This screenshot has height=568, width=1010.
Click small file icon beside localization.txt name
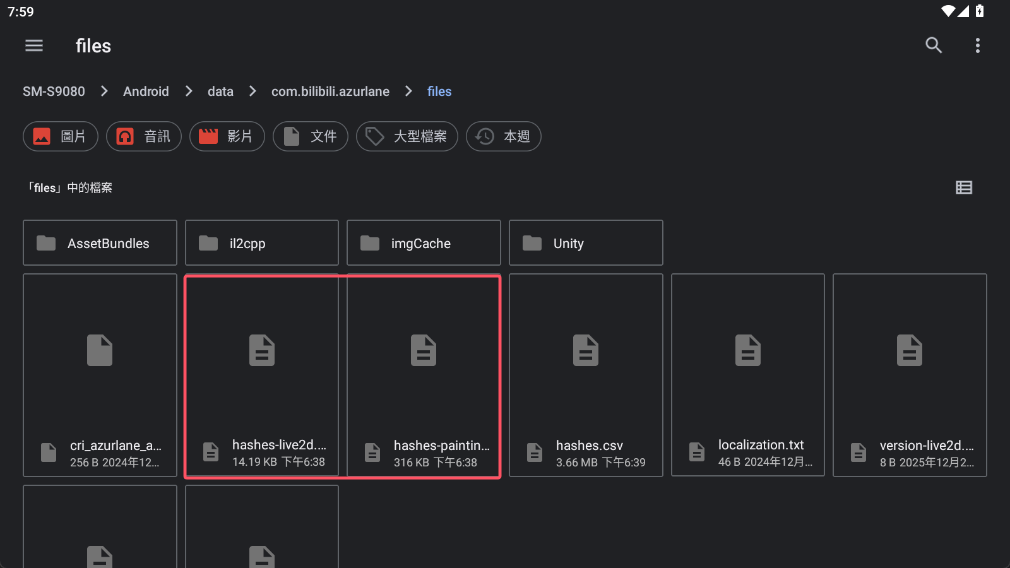pyautogui.click(x=696, y=452)
